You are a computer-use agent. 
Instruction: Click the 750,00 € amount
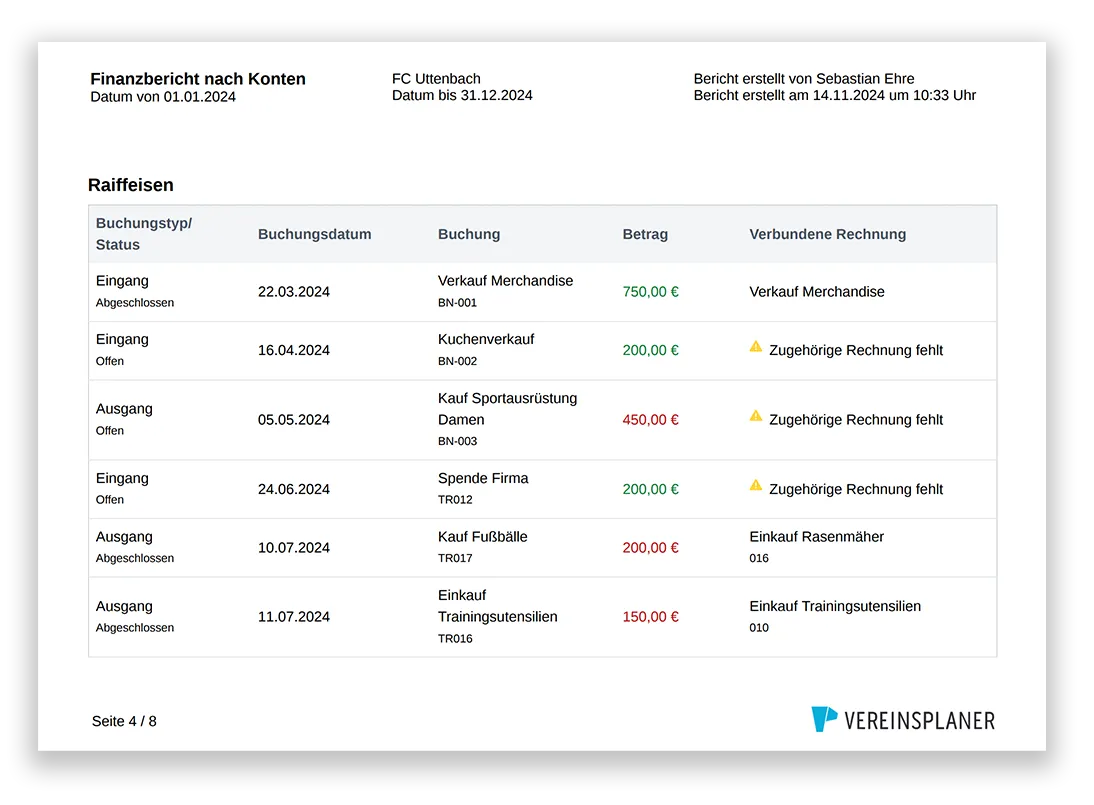point(650,292)
